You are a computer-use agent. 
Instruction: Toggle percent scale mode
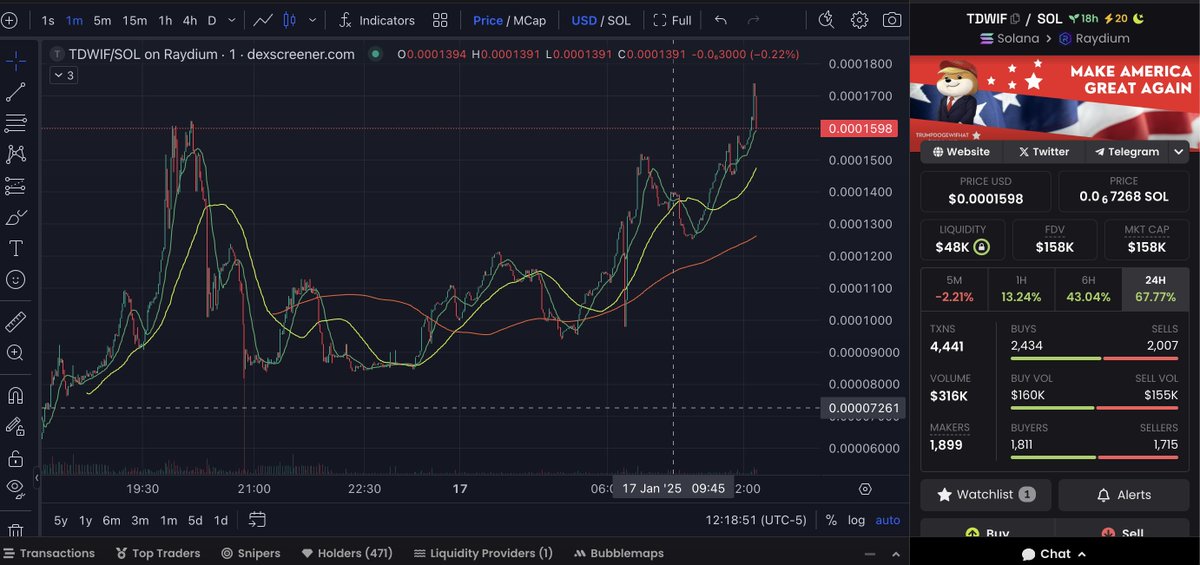(x=830, y=520)
